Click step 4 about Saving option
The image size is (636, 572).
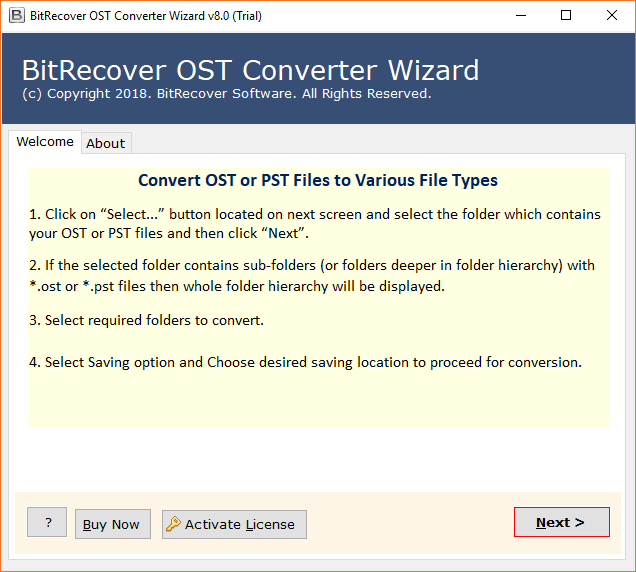click(305, 362)
